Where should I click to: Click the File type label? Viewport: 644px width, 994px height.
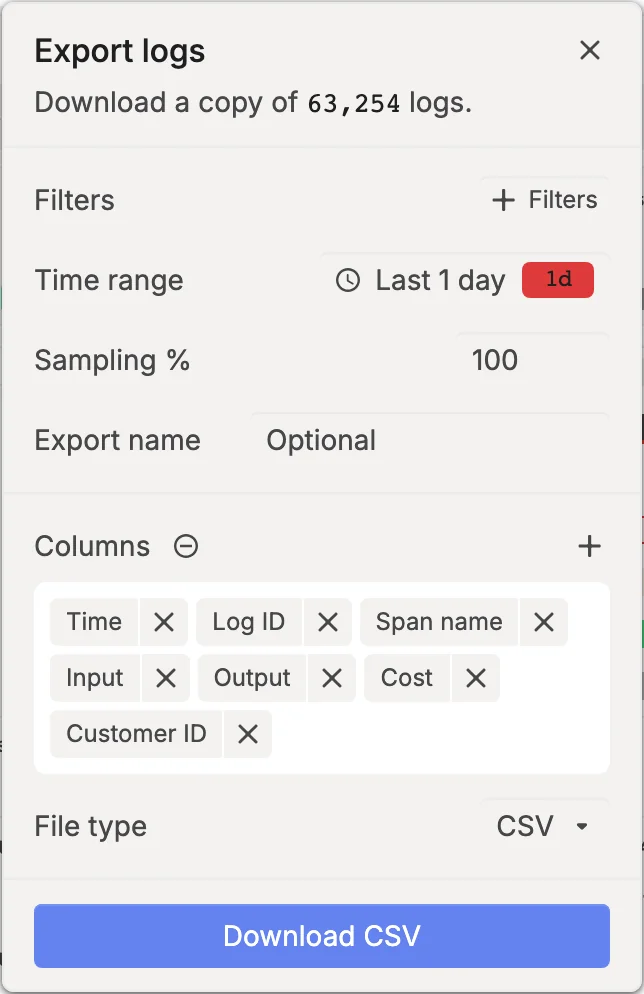coord(91,826)
